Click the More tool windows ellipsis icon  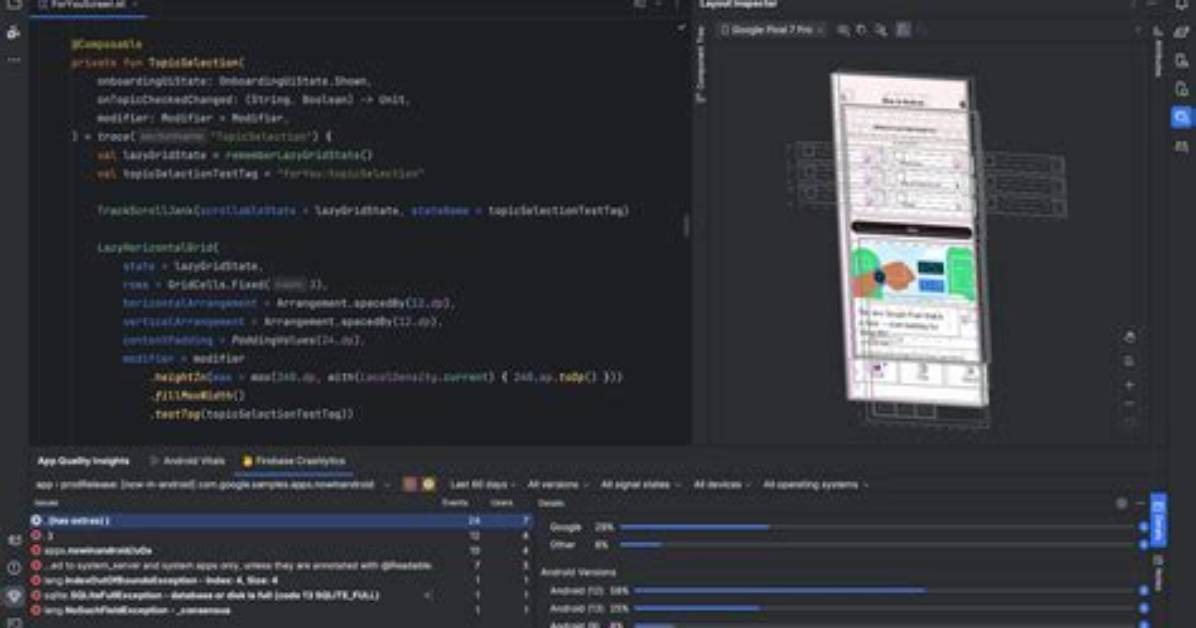click(14, 60)
